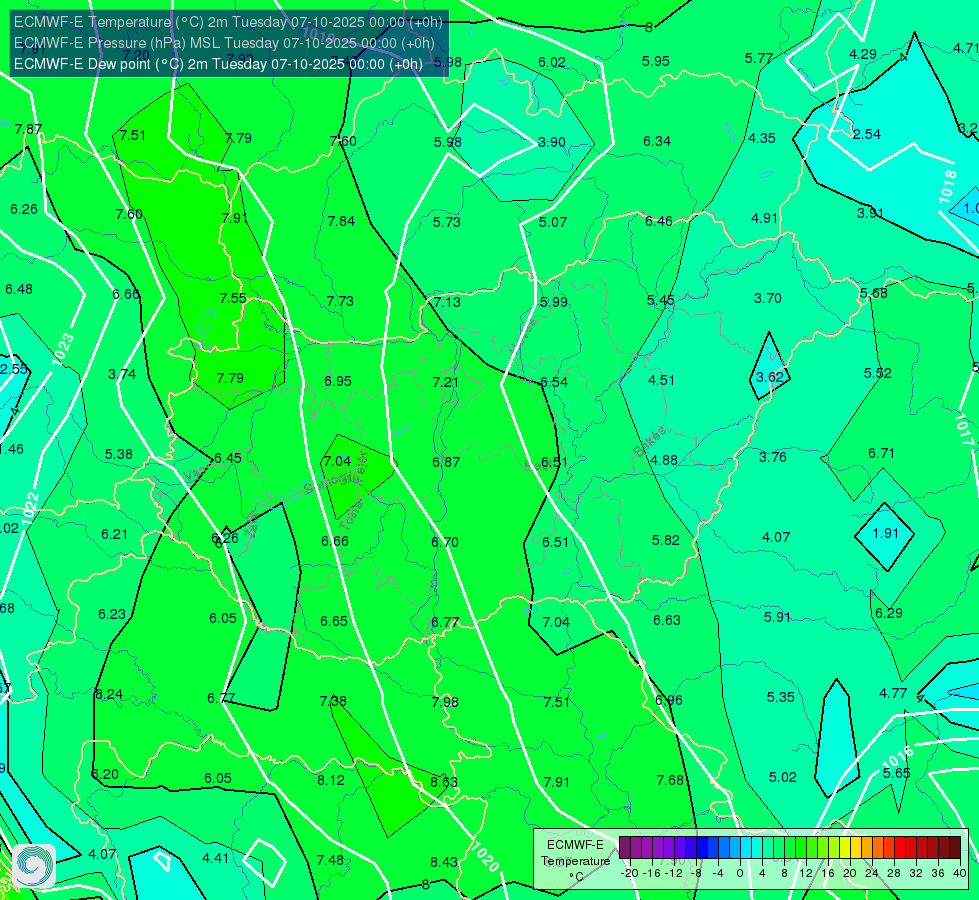Click the 3.70 grid value
Image resolution: width=979 pixels, height=900 pixels.
(767, 299)
